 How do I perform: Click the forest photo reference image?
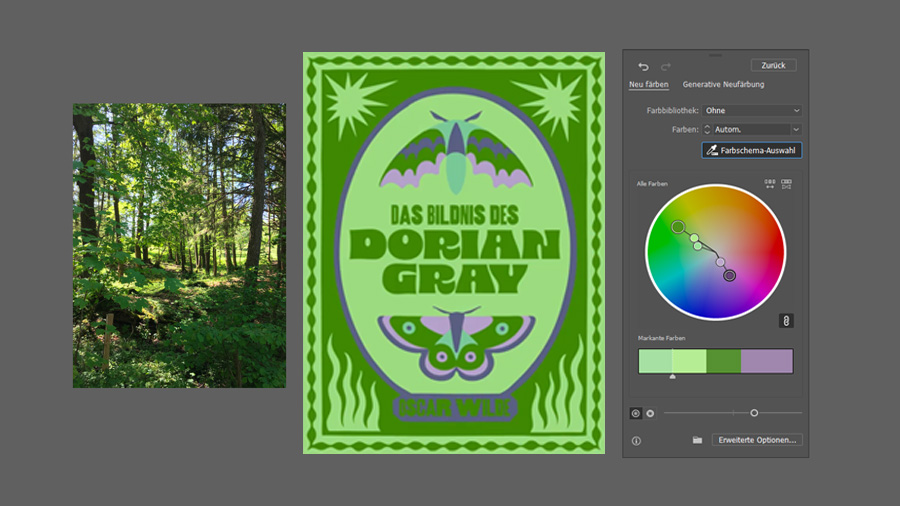coord(179,246)
